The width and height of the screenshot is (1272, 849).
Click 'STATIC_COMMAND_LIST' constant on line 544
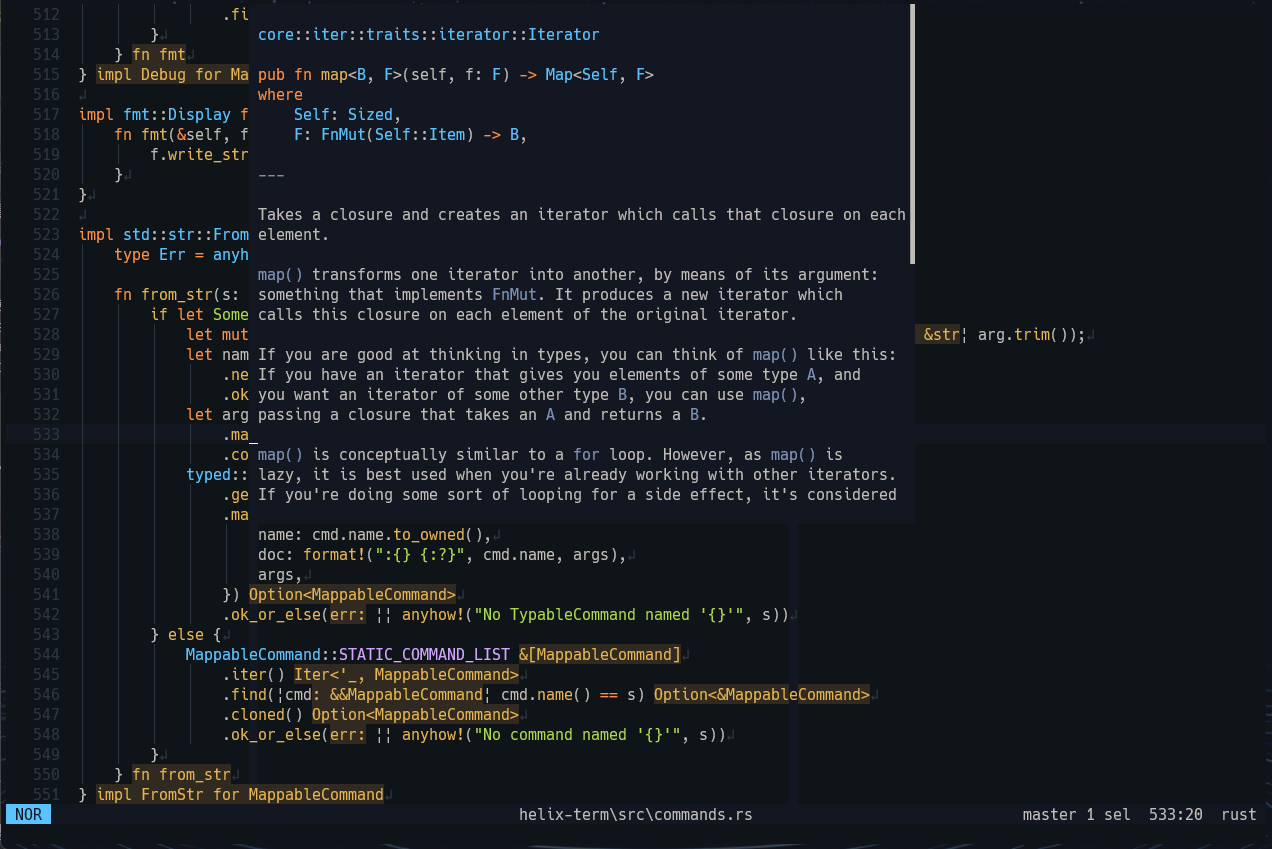(x=424, y=654)
